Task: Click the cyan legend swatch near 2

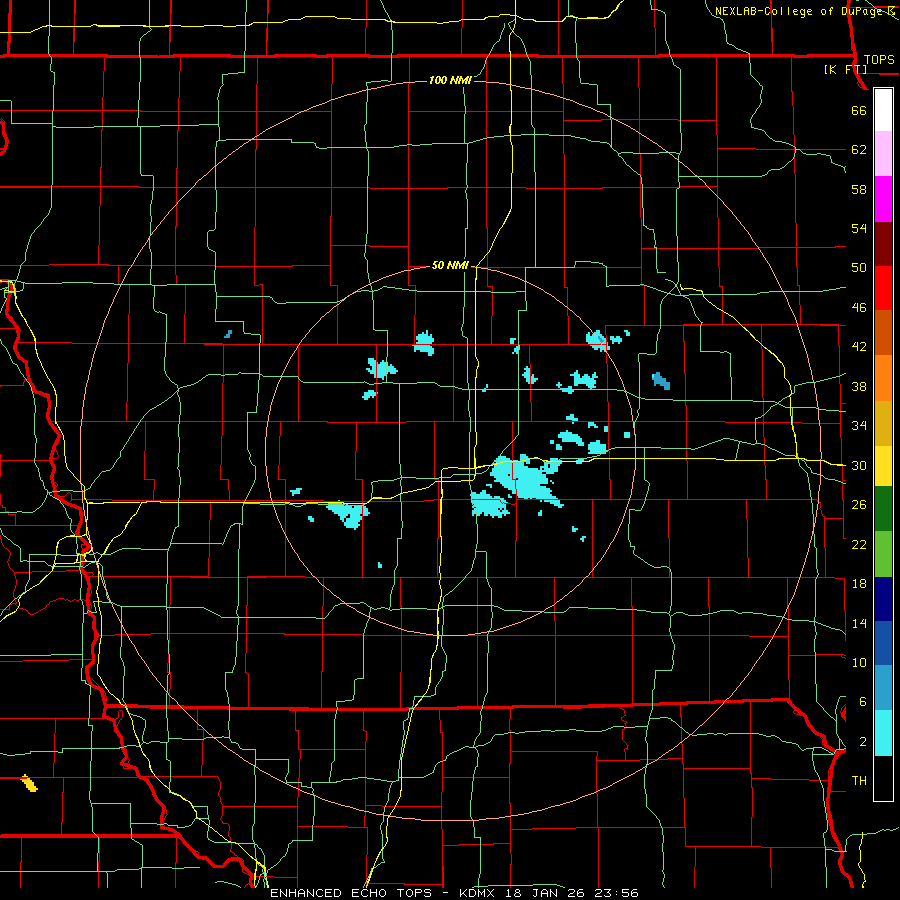Action: click(x=883, y=733)
